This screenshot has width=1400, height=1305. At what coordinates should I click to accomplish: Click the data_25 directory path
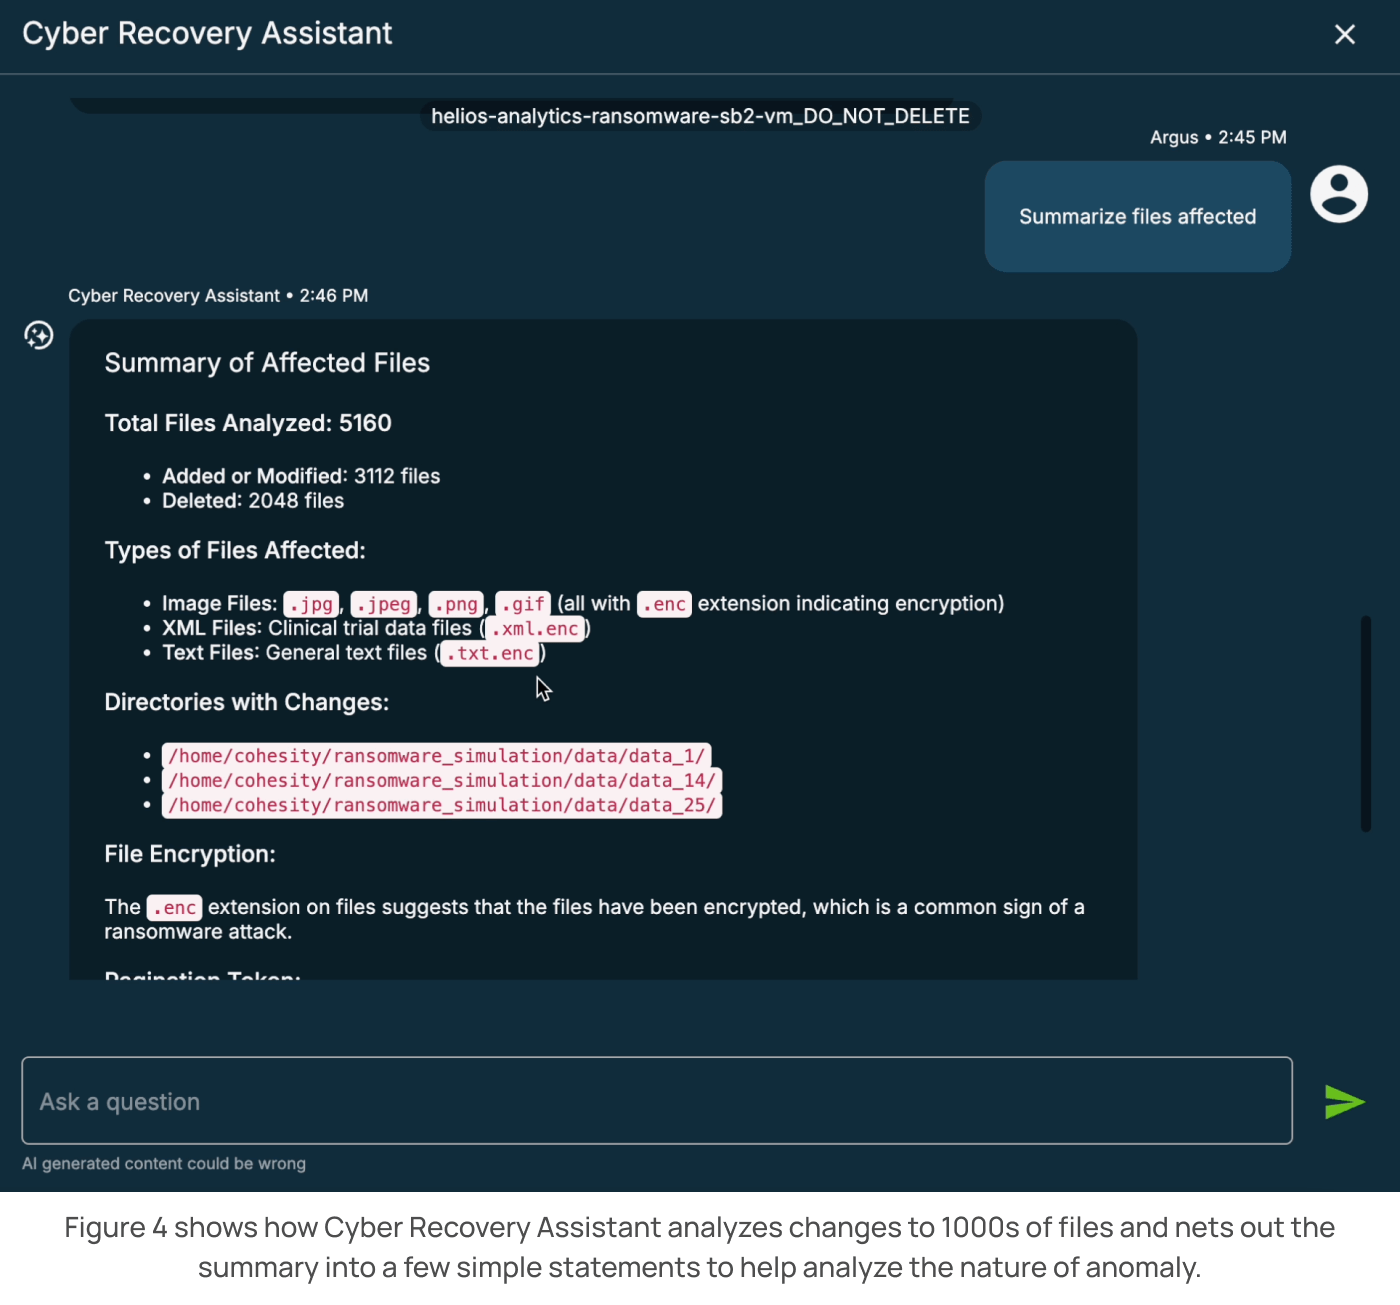point(441,806)
